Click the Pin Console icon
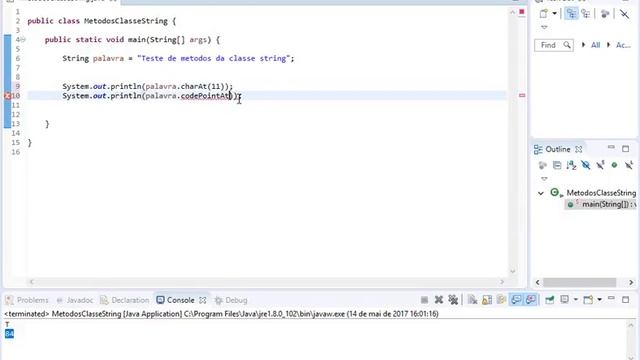Viewport: 640px width, 360px height. (550, 300)
